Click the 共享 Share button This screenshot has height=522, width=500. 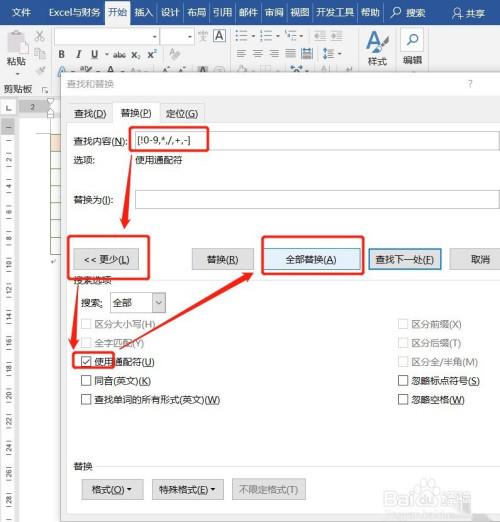pyautogui.click(x=468, y=13)
